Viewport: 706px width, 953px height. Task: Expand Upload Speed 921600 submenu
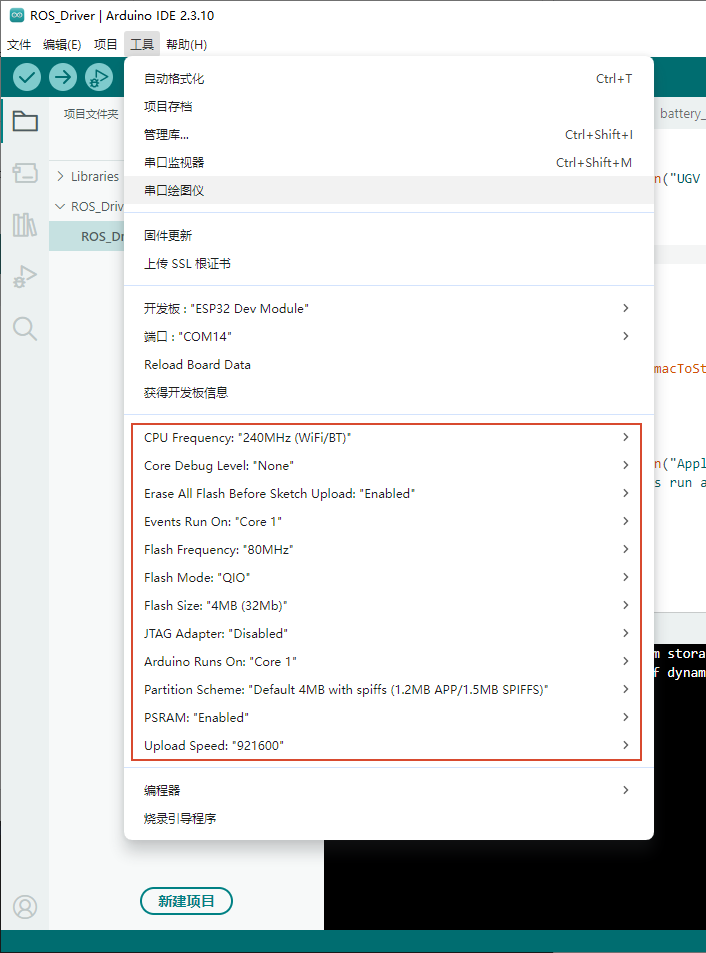[x=389, y=745]
